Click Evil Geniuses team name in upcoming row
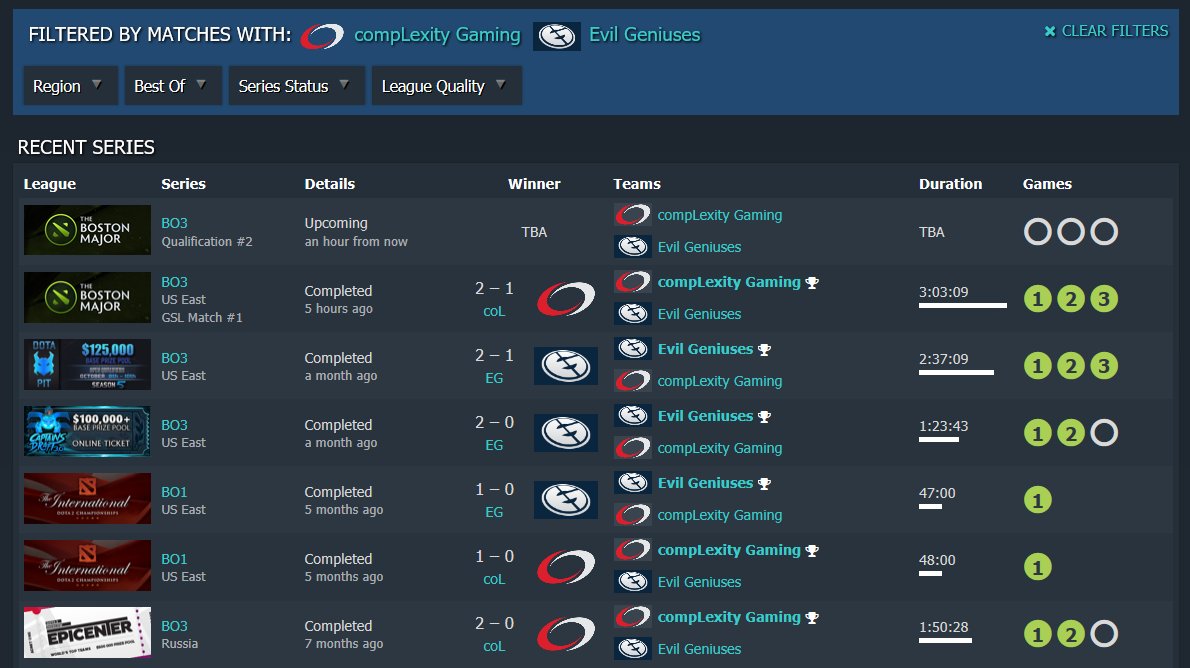Viewport: 1190px width, 668px height. point(699,247)
